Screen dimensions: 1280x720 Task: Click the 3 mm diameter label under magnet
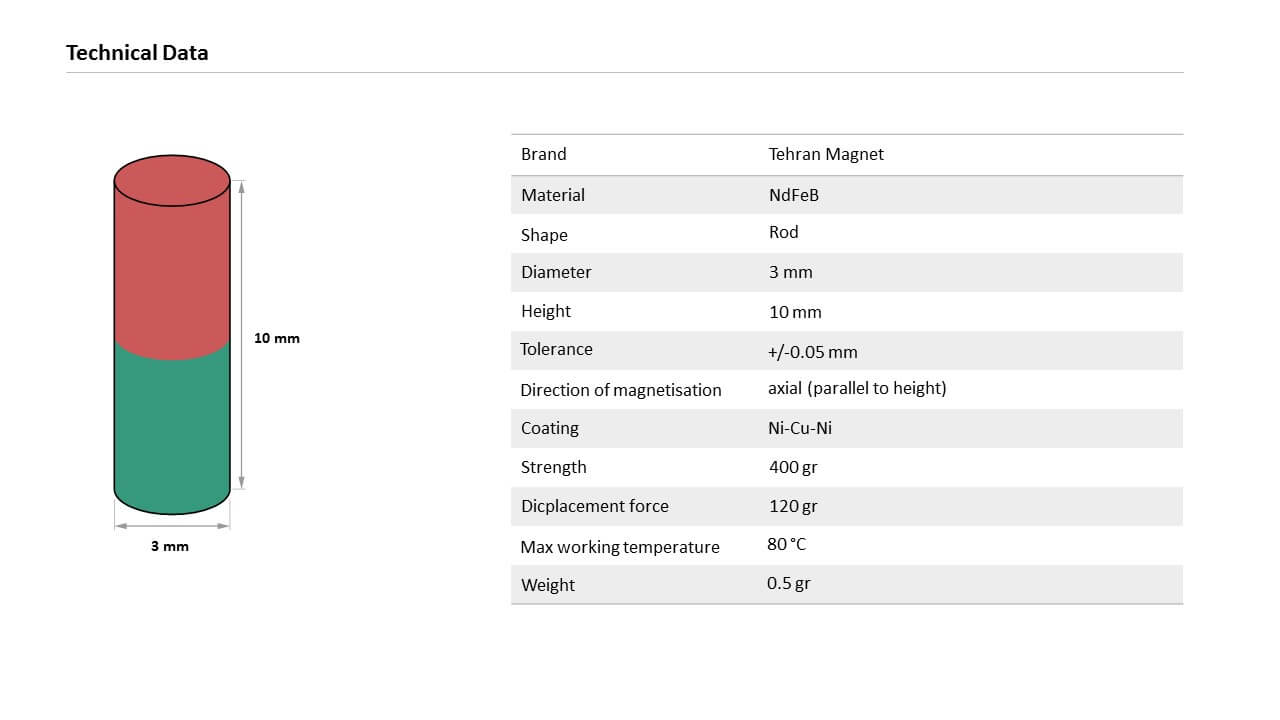(x=170, y=546)
